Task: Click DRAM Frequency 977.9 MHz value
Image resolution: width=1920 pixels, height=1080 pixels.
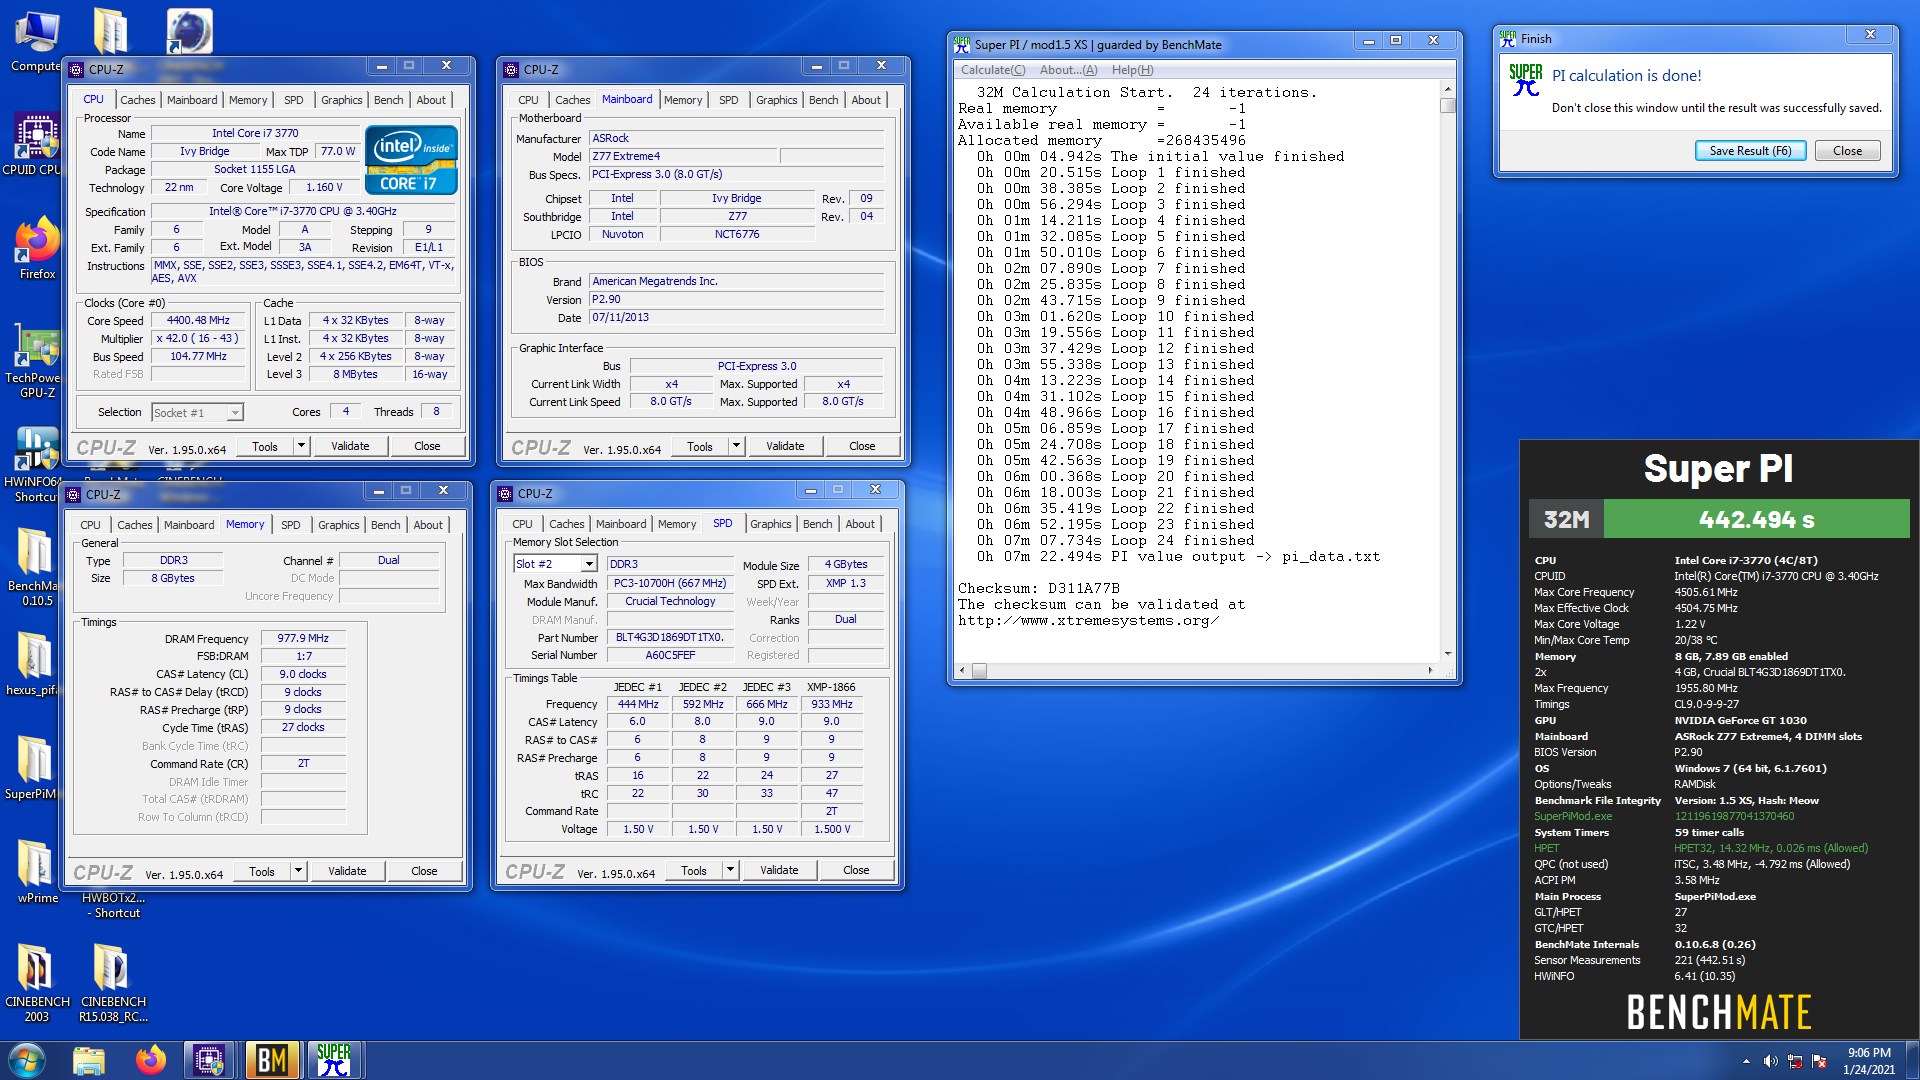Action: point(303,638)
